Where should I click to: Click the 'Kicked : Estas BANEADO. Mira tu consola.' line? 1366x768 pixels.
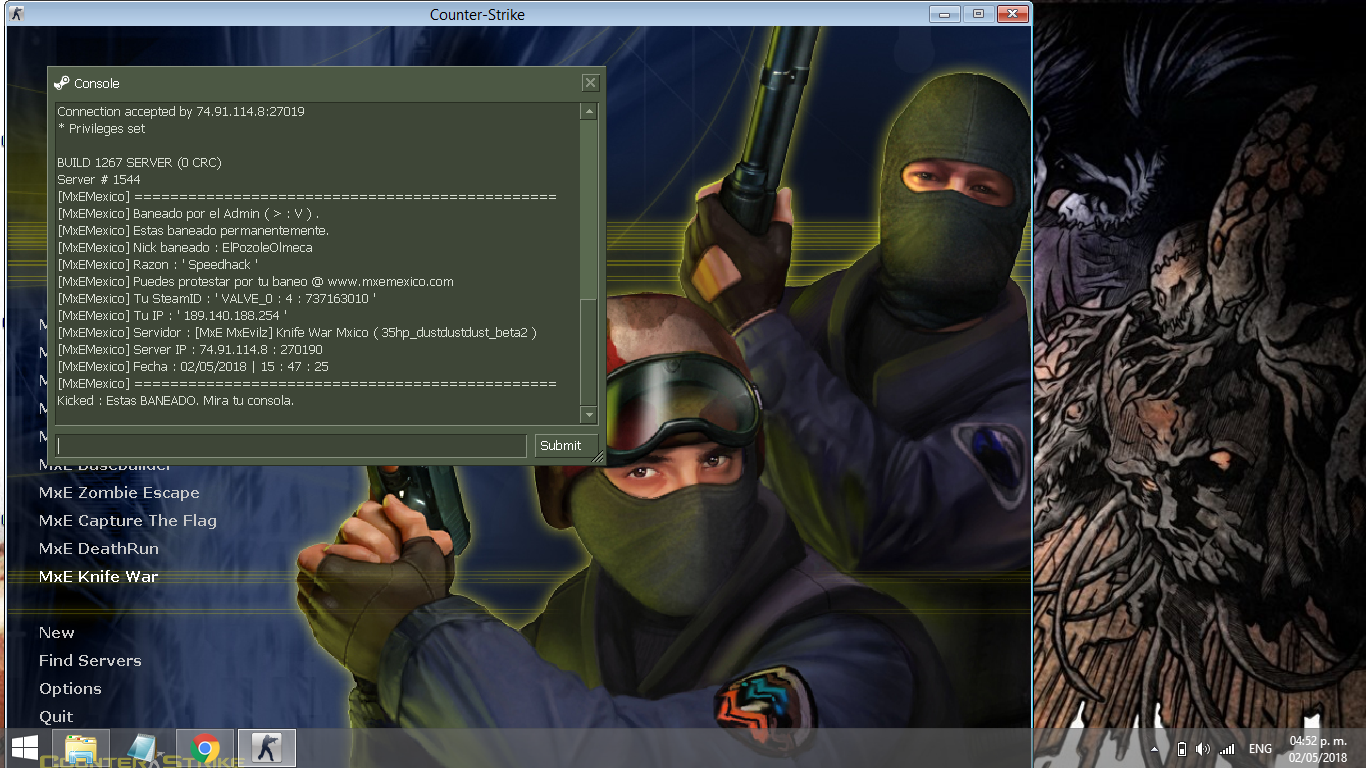tap(176, 401)
